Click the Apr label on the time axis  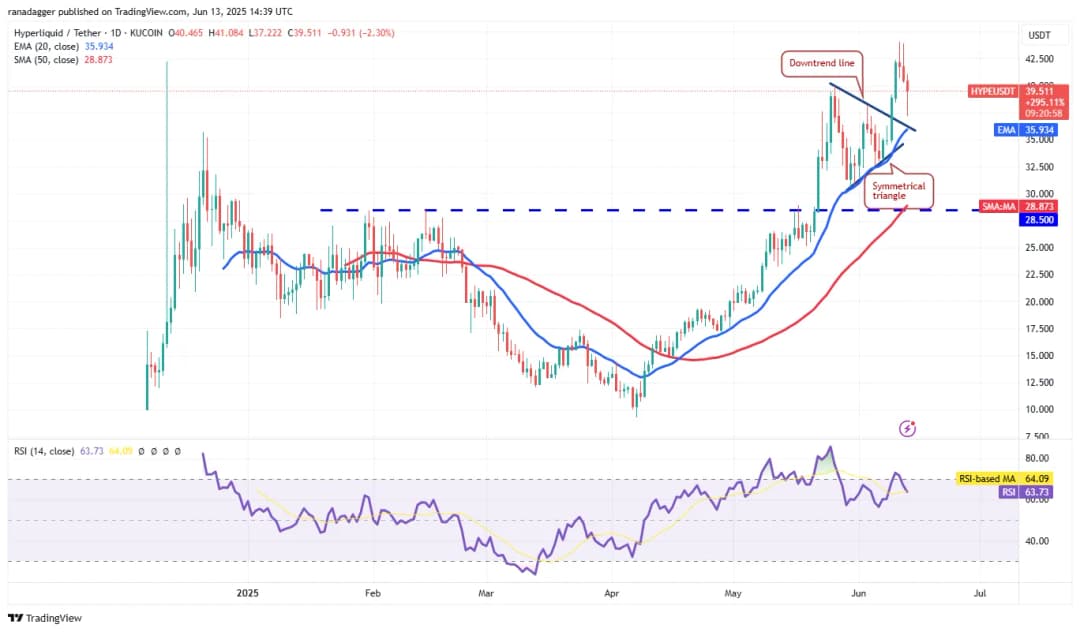click(x=611, y=593)
